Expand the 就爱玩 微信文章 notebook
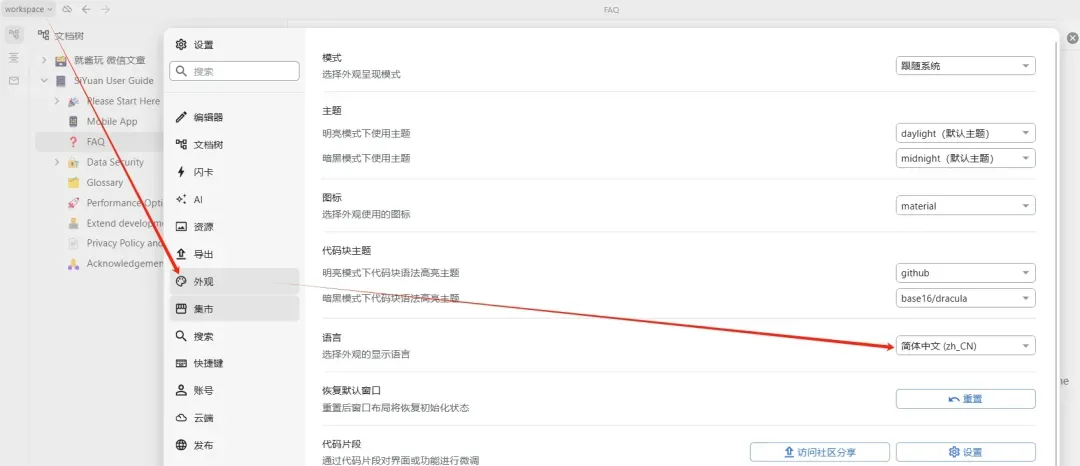The width and height of the screenshot is (1080, 466). (43, 60)
